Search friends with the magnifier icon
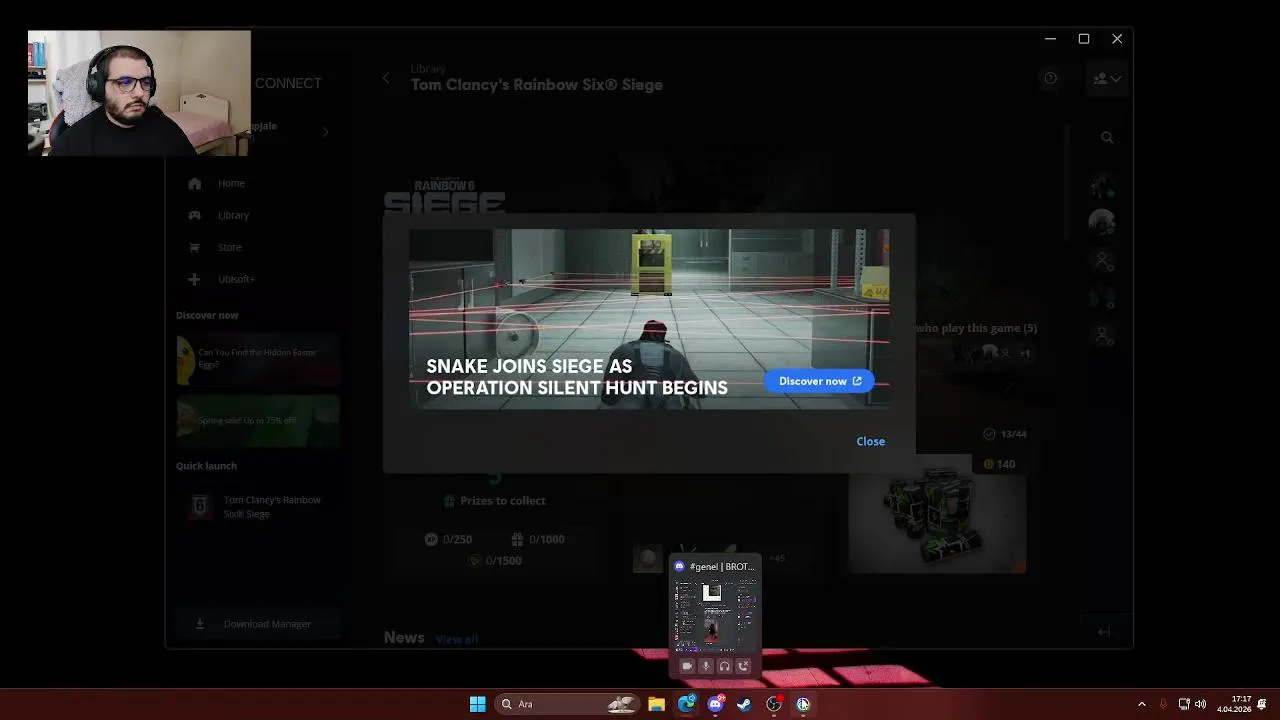The image size is (1280, 720). pos(1107,137)
